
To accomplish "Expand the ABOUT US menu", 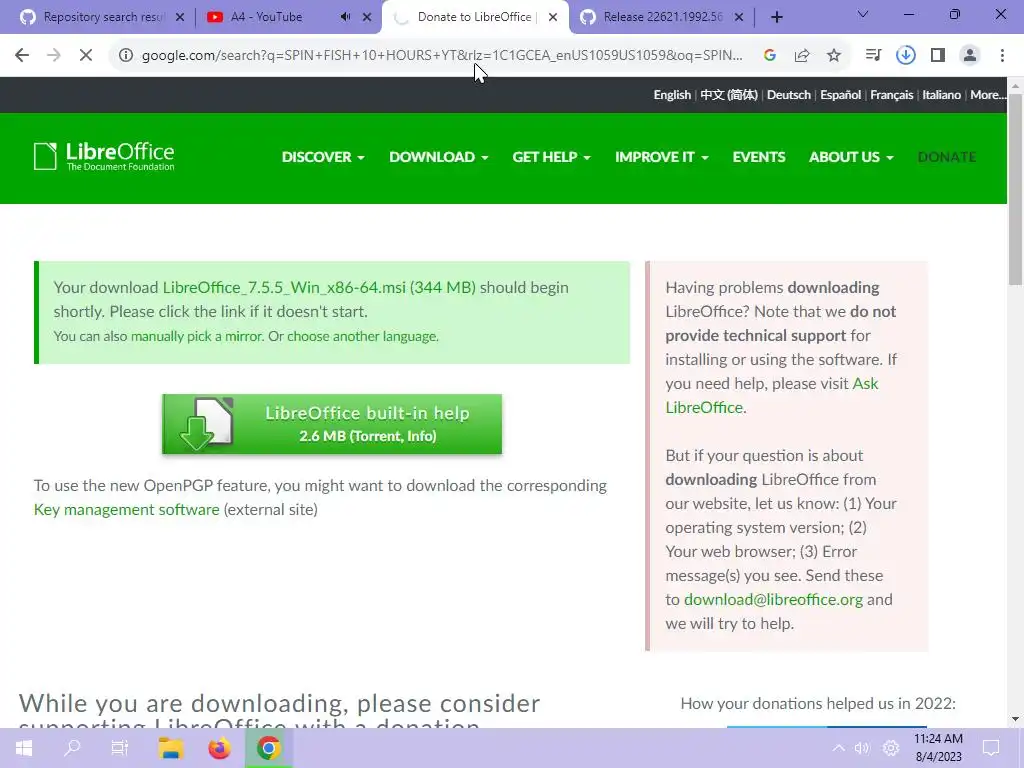I will click(851, 157).
